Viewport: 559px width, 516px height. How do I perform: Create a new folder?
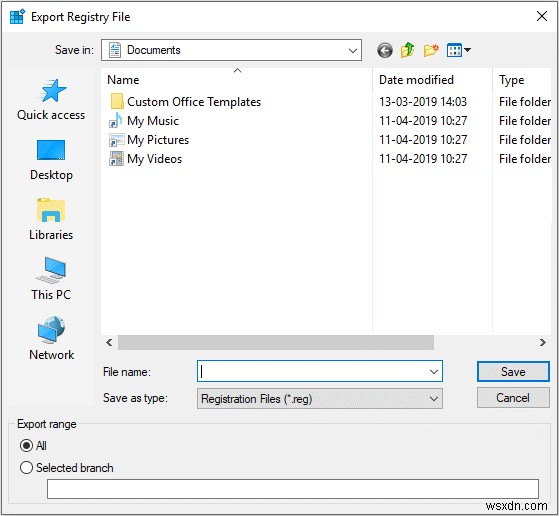click(431, 50)
